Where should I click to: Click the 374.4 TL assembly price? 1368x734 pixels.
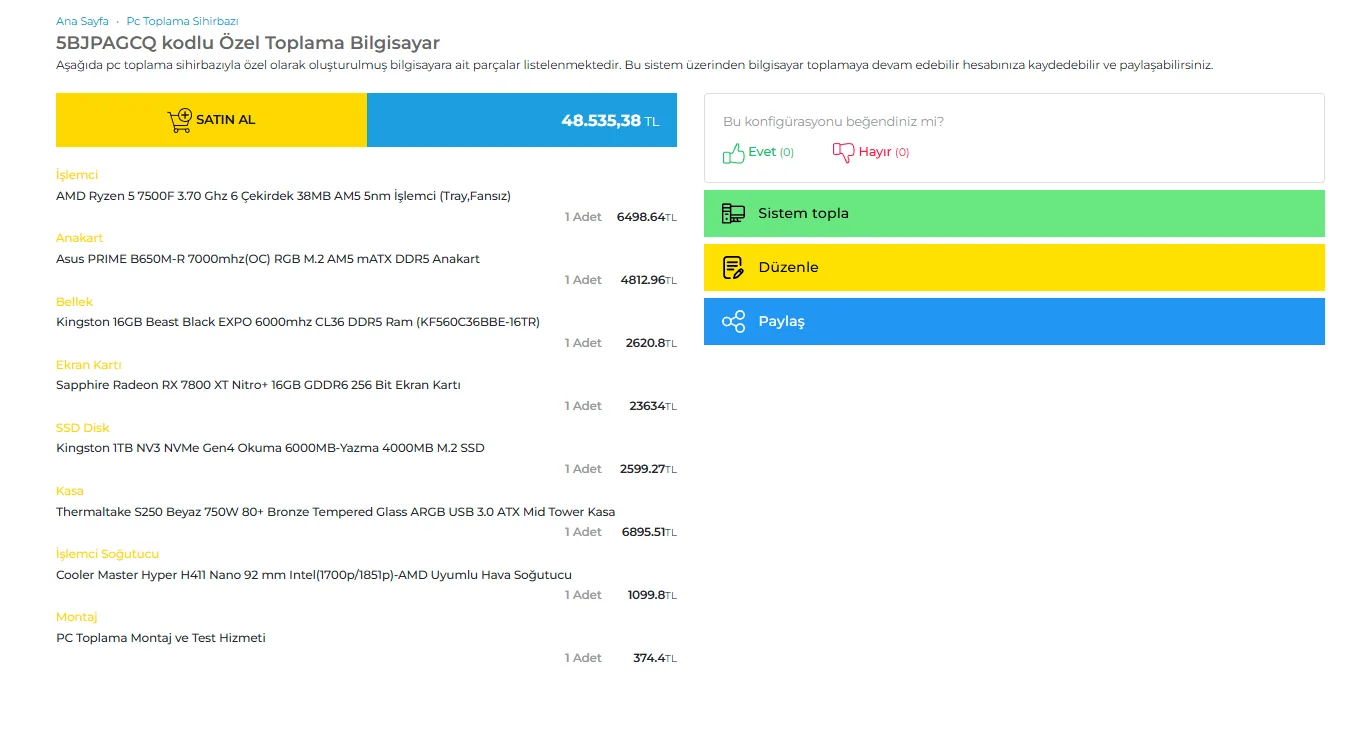pos(655,658)
